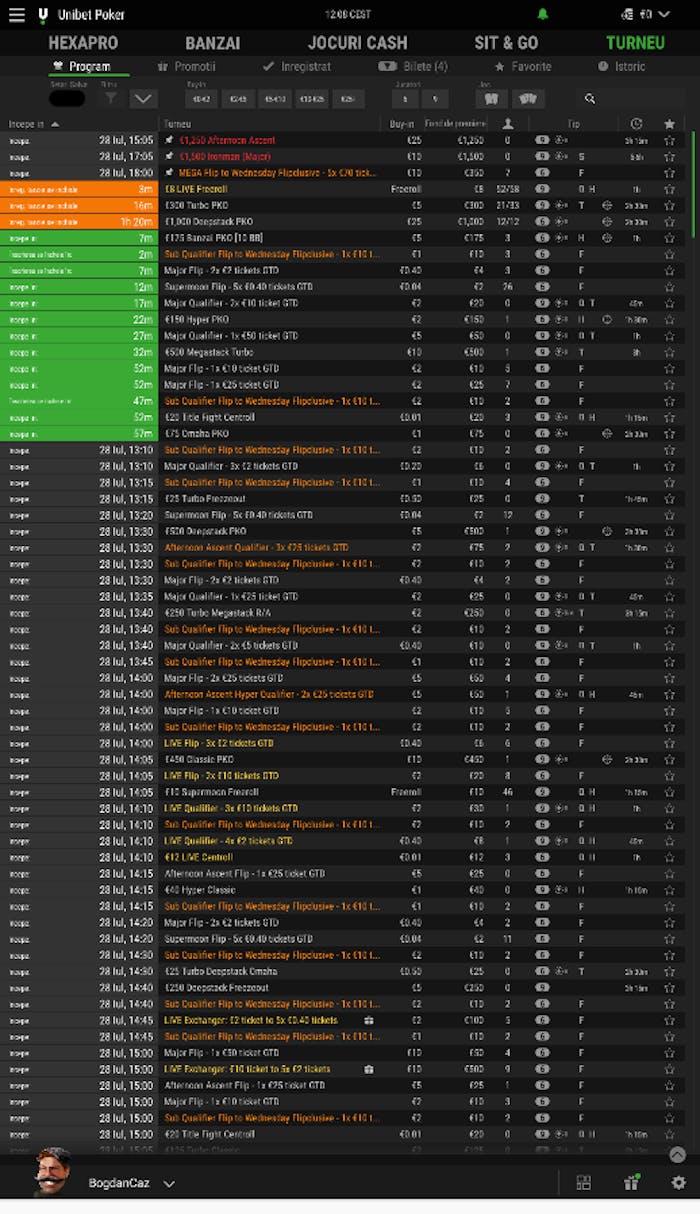The height and width of the screenshot is (1214, 700).
Task: Favorite the €1,250 Afternoon Ascent tournament
Action: (x=669, y=141)
